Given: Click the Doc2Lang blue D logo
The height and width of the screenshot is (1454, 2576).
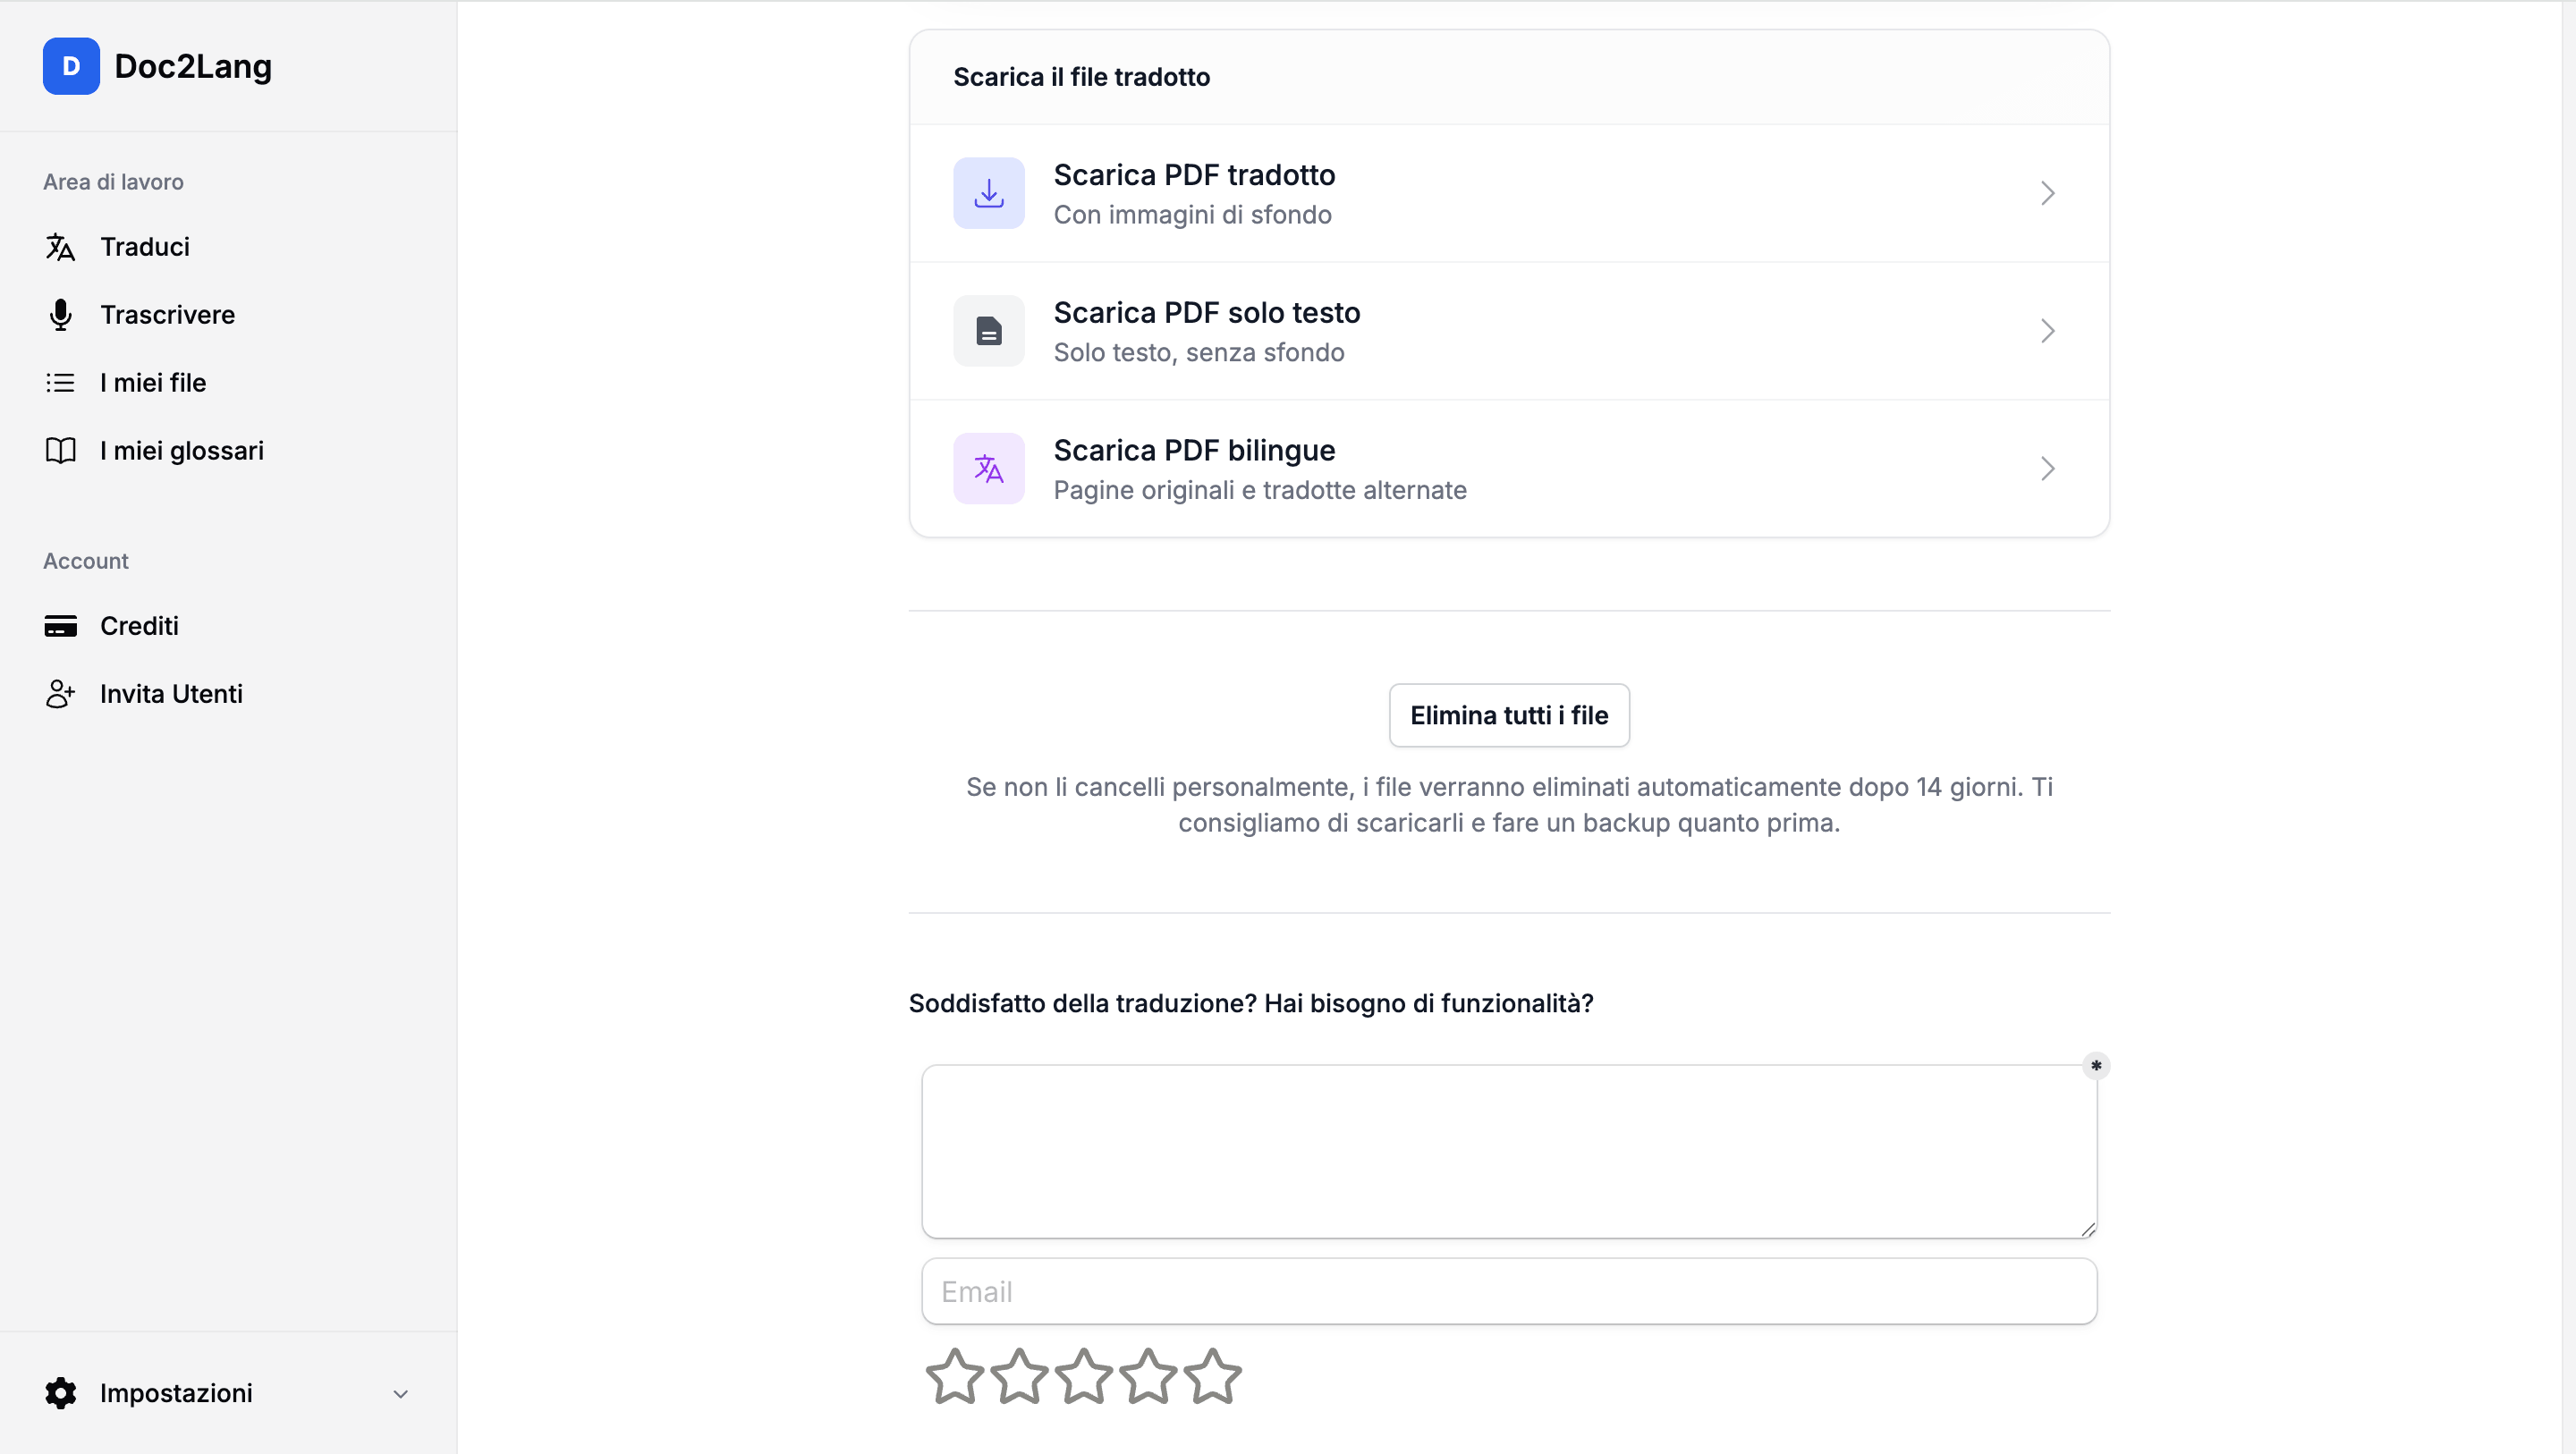Looking at the screenshot, I should tap(71, 66).
